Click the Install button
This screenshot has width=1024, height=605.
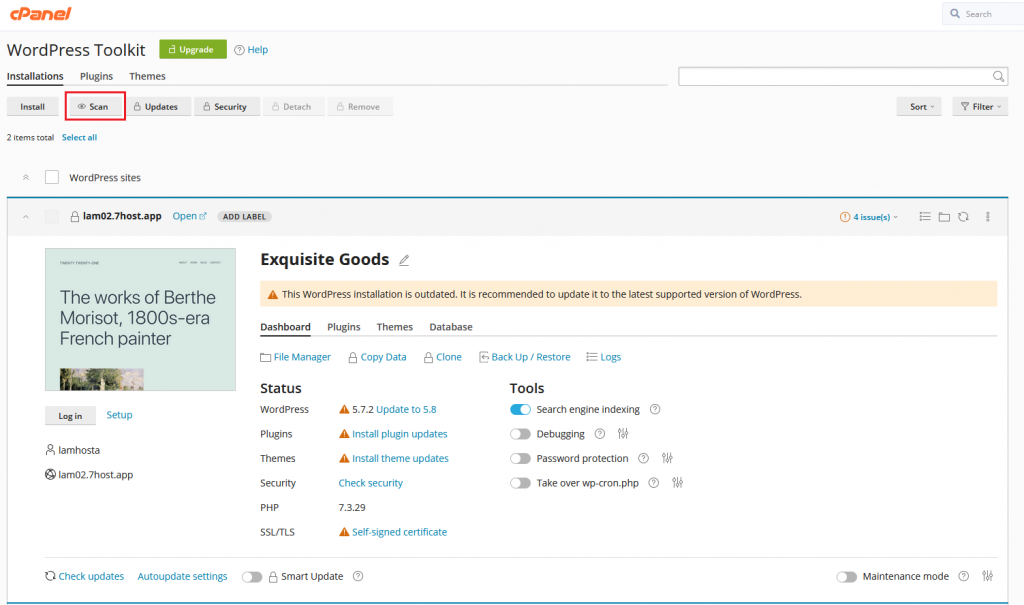[x=33, y=106]
